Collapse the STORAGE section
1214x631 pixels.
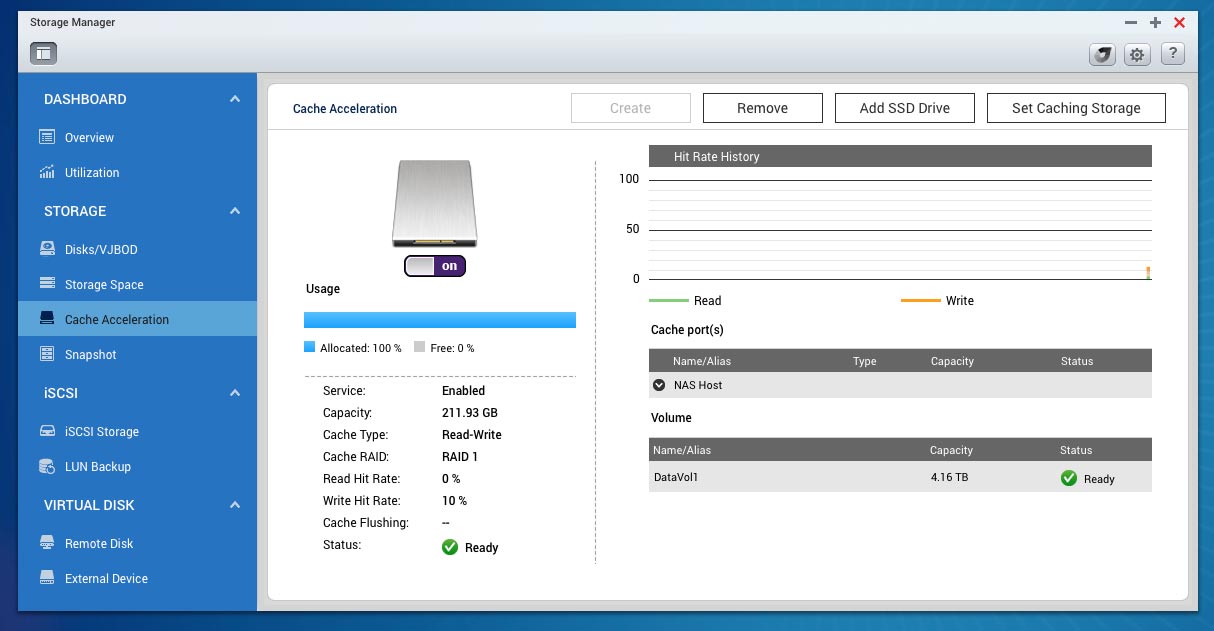tap(235, 211)
